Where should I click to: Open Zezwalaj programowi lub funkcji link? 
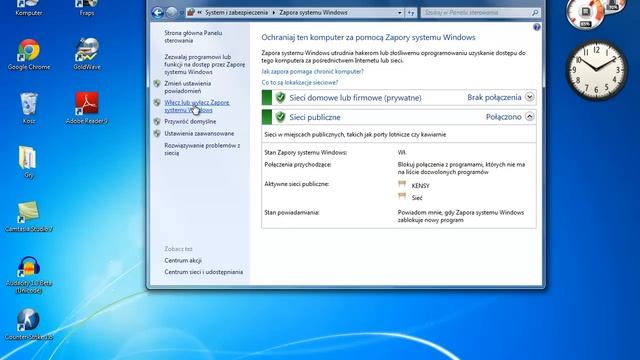(x=204, y=64)
